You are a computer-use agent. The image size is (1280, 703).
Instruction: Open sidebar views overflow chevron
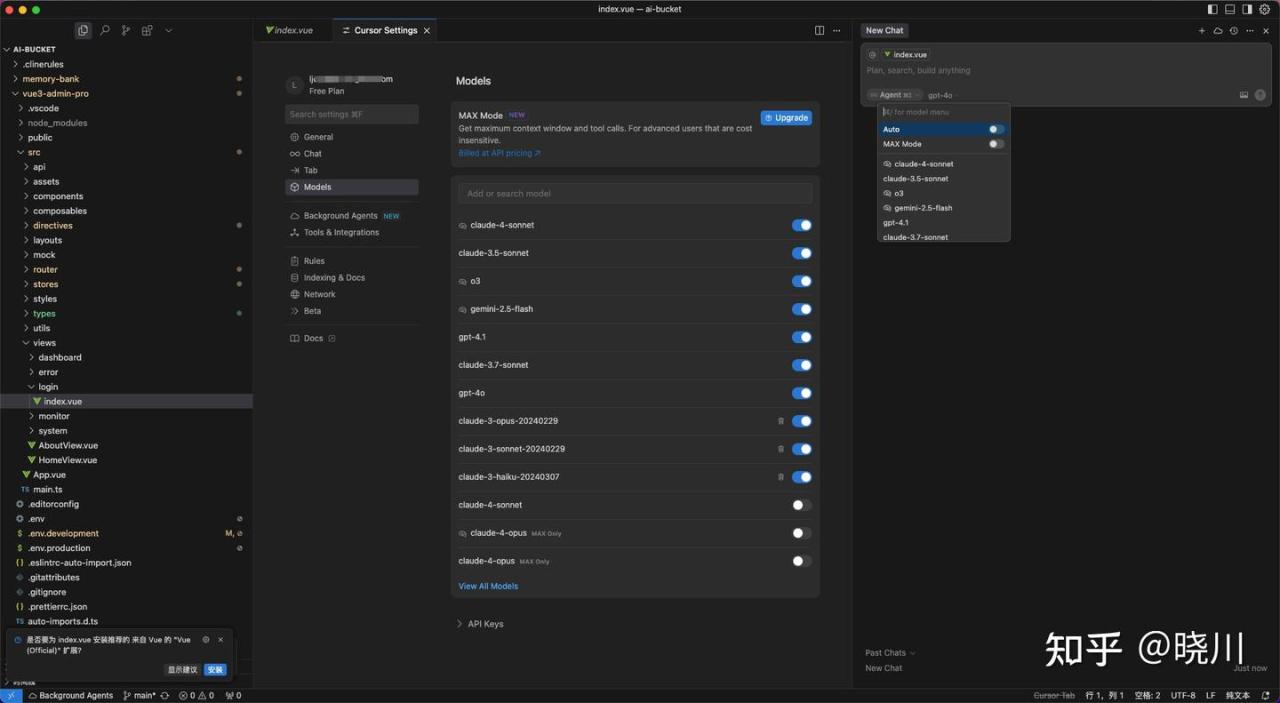(168, 31)
